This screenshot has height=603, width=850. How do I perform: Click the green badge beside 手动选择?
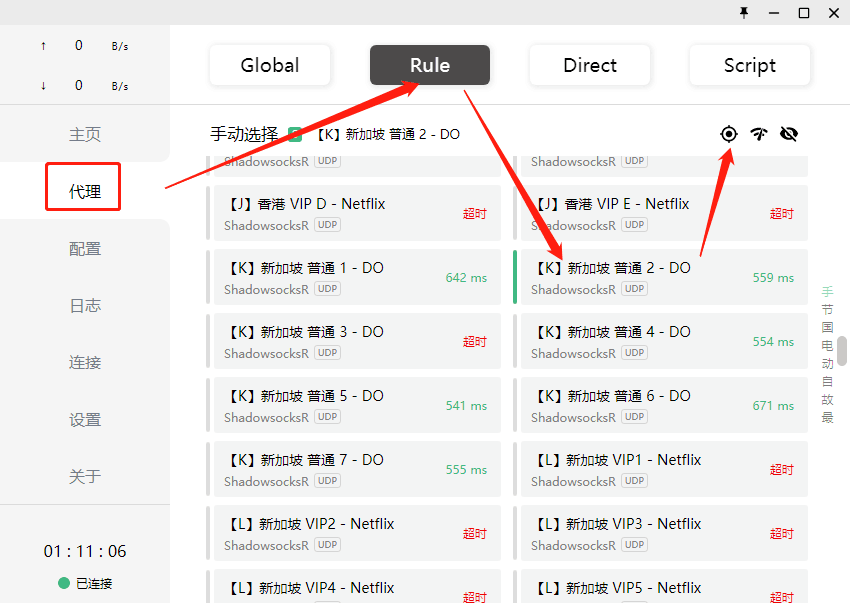coord(295,134)
